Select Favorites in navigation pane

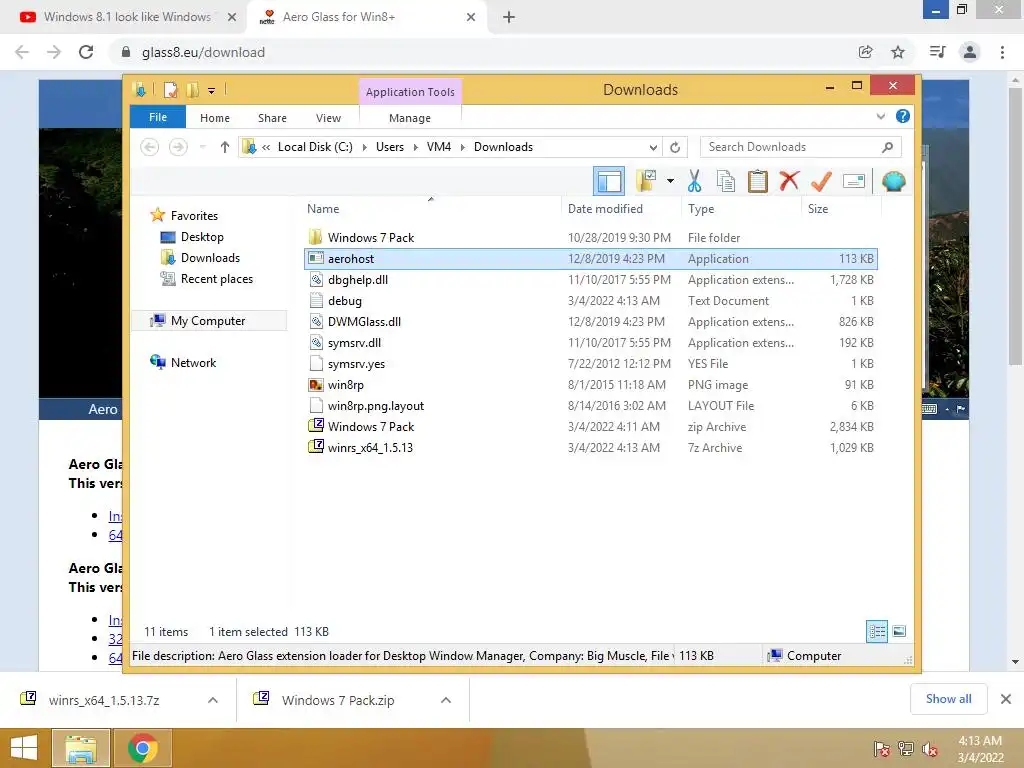(193, 216)
